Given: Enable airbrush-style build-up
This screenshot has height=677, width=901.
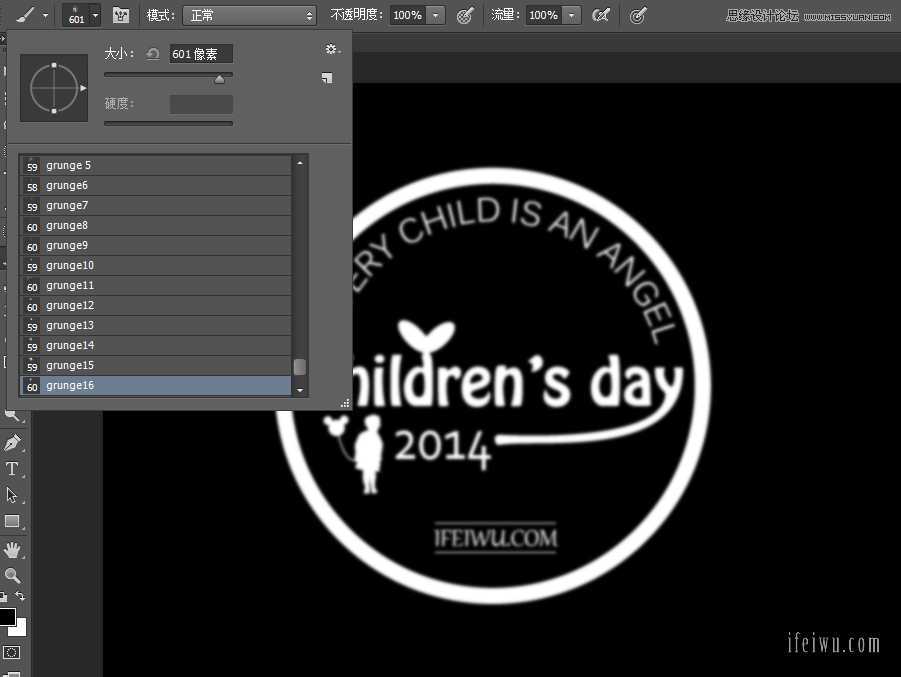Looking at the screenshot, I should click(600, 15).
